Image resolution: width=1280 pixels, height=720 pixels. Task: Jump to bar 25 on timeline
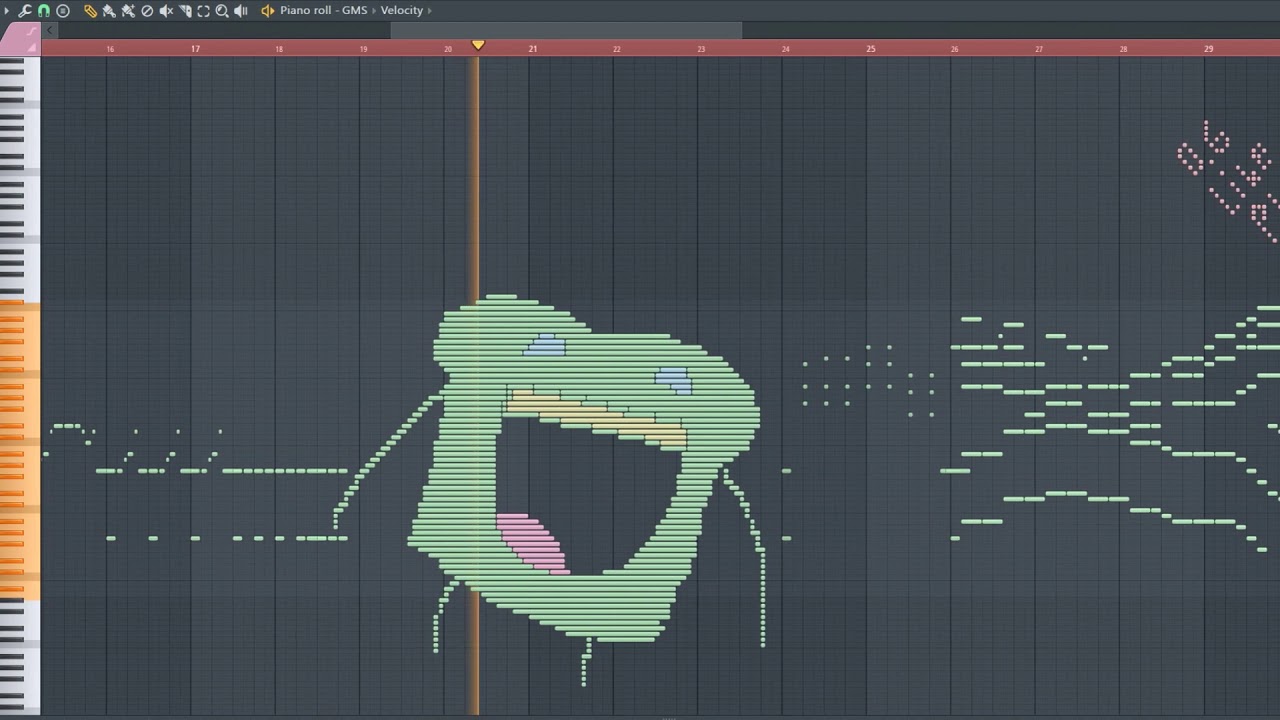pos(871,49)
